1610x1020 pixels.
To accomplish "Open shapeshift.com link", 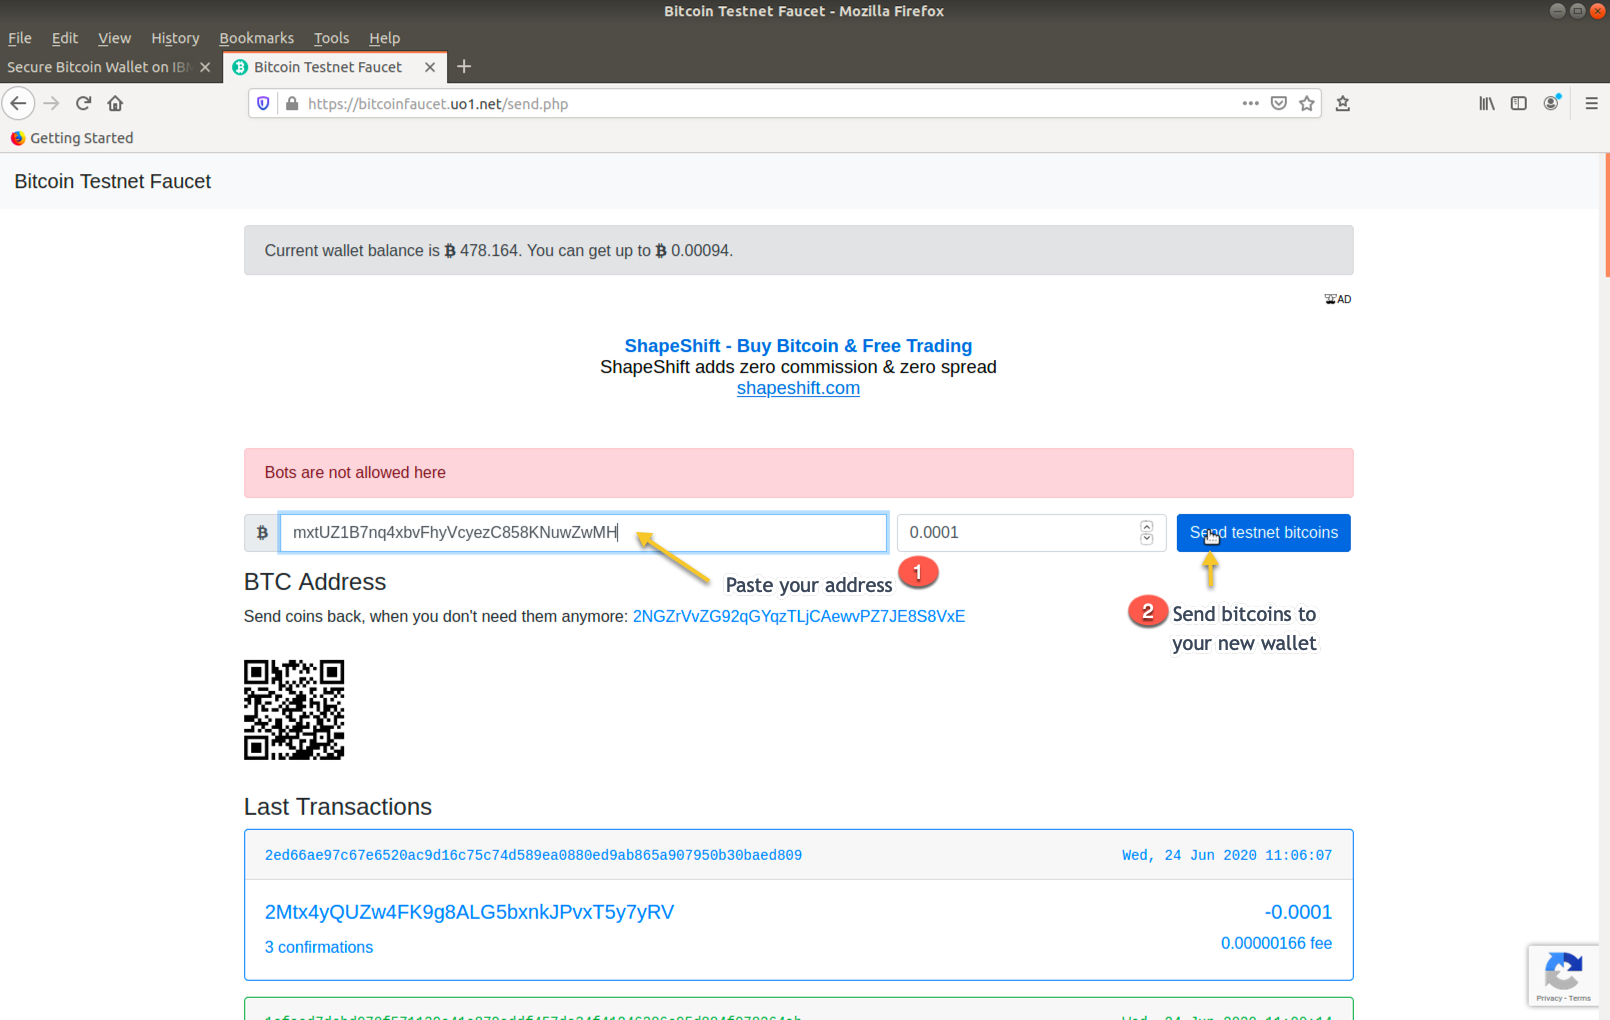I will (x=798, y=388).
